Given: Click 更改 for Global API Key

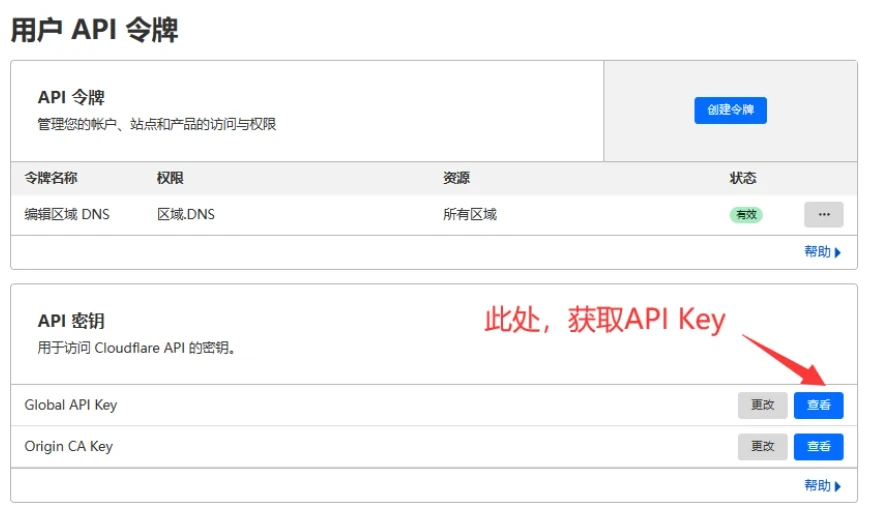Looking at the screenshot, I should [762, 405].
